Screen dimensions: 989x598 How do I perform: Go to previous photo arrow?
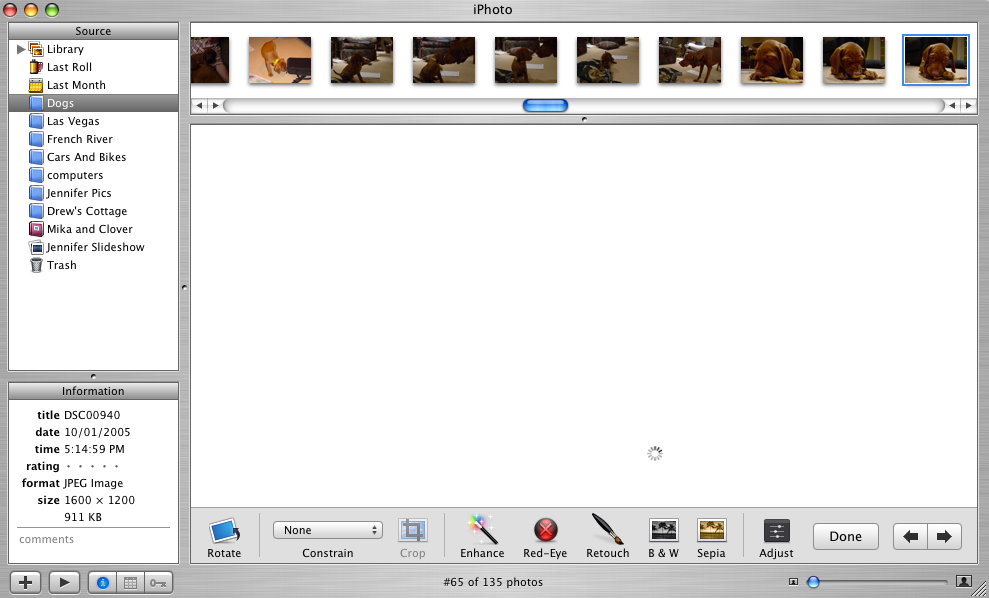tap(911, 537)
